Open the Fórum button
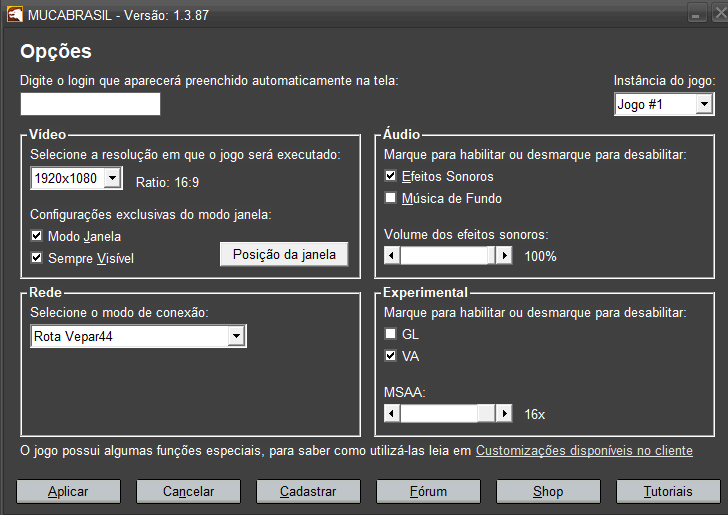728x515 pixels. 428,491
